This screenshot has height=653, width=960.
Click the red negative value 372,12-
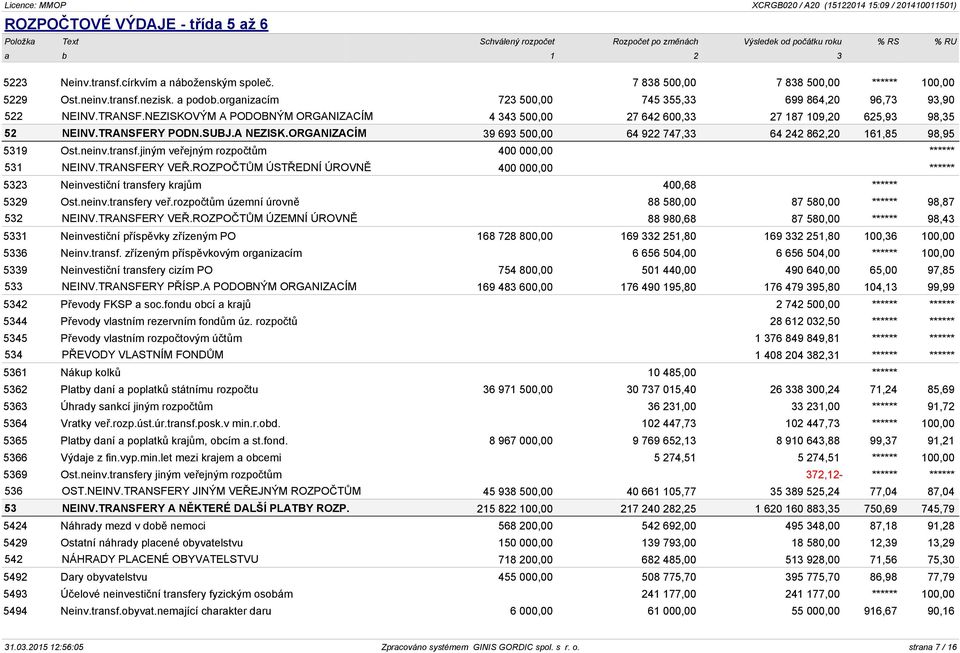click(x=824, y=475)
